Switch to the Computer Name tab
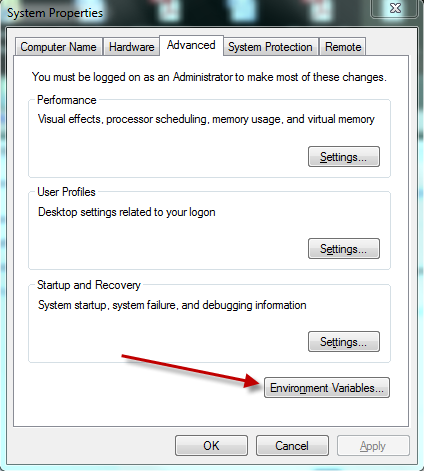This screenshot has height=471, width=424. [59, 47]
